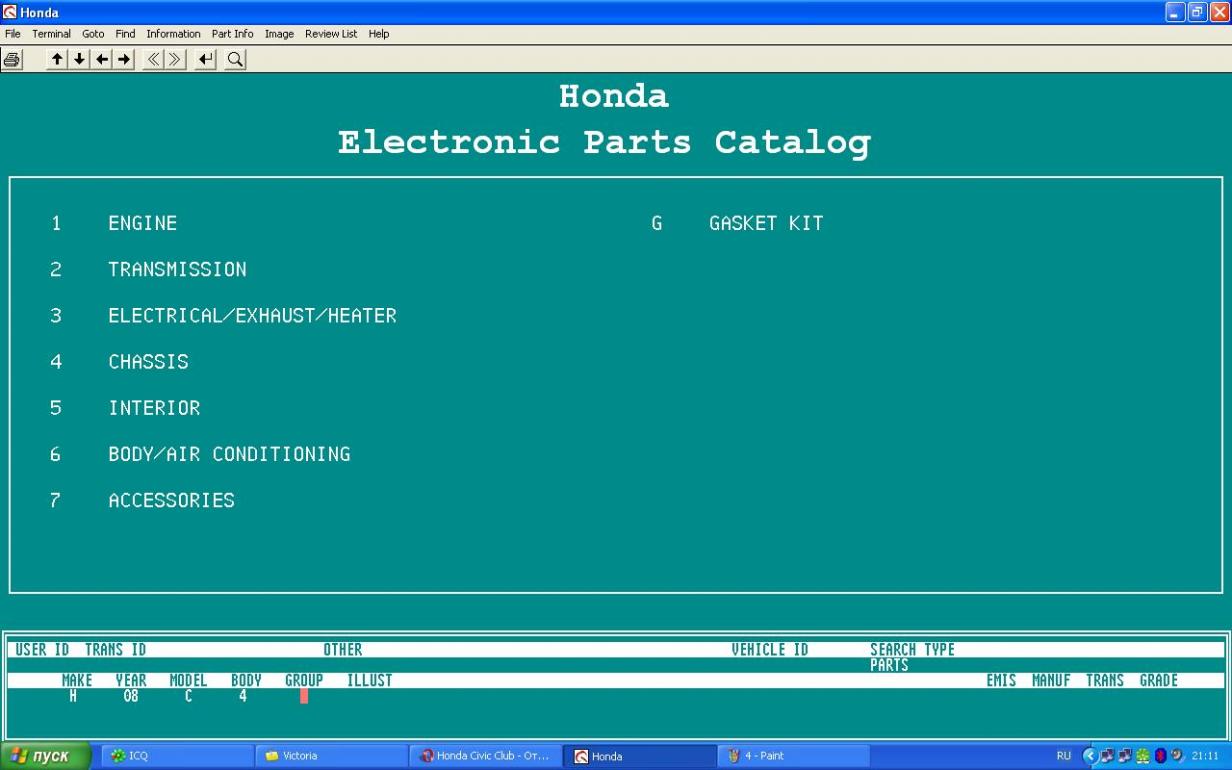
Task: Select the ACCESSORIES catalog group
Action: click(171, 500)
